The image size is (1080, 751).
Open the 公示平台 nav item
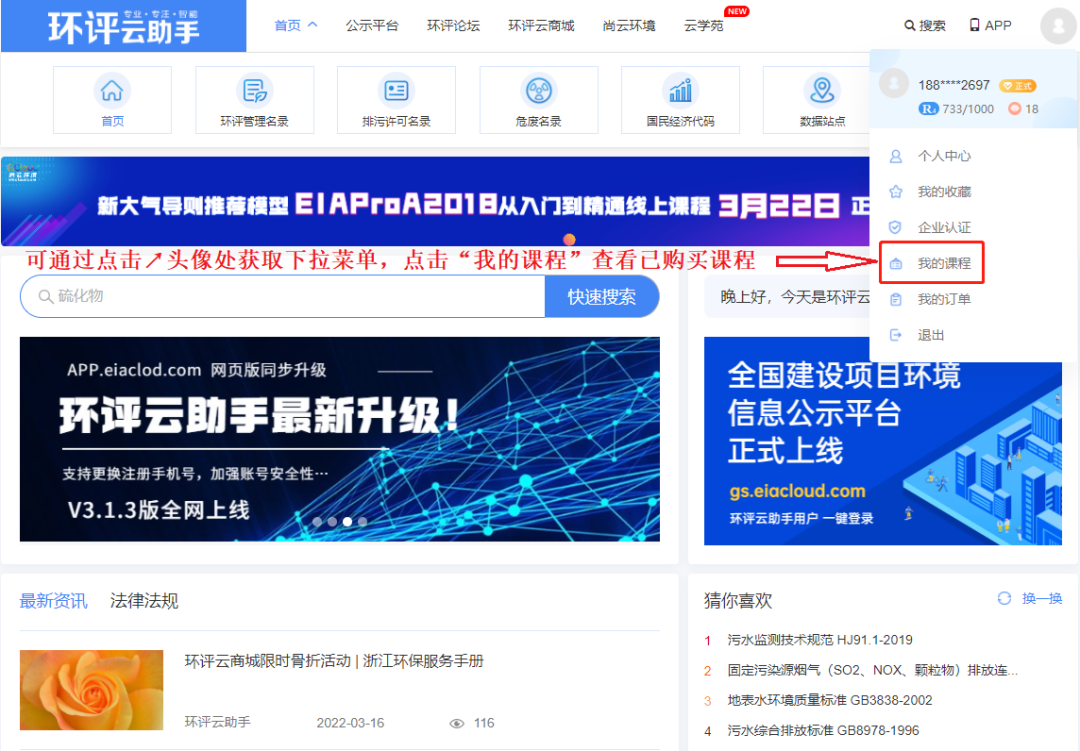pyautogui.click(x=372, y=25)
